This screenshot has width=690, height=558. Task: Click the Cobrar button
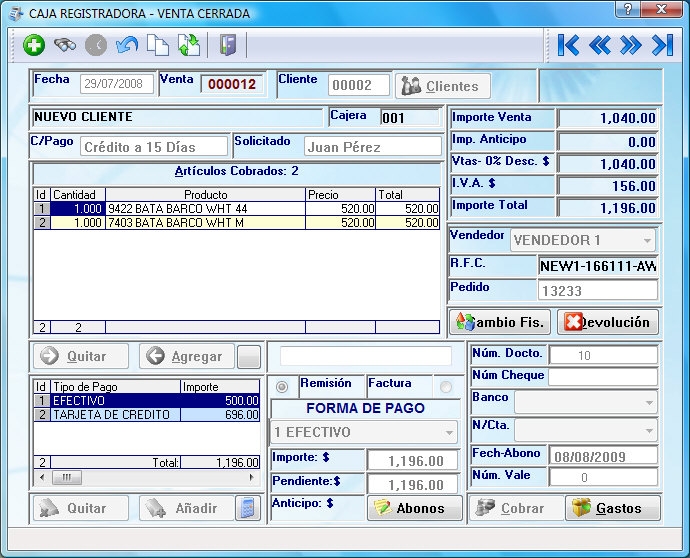coord(517,508)
